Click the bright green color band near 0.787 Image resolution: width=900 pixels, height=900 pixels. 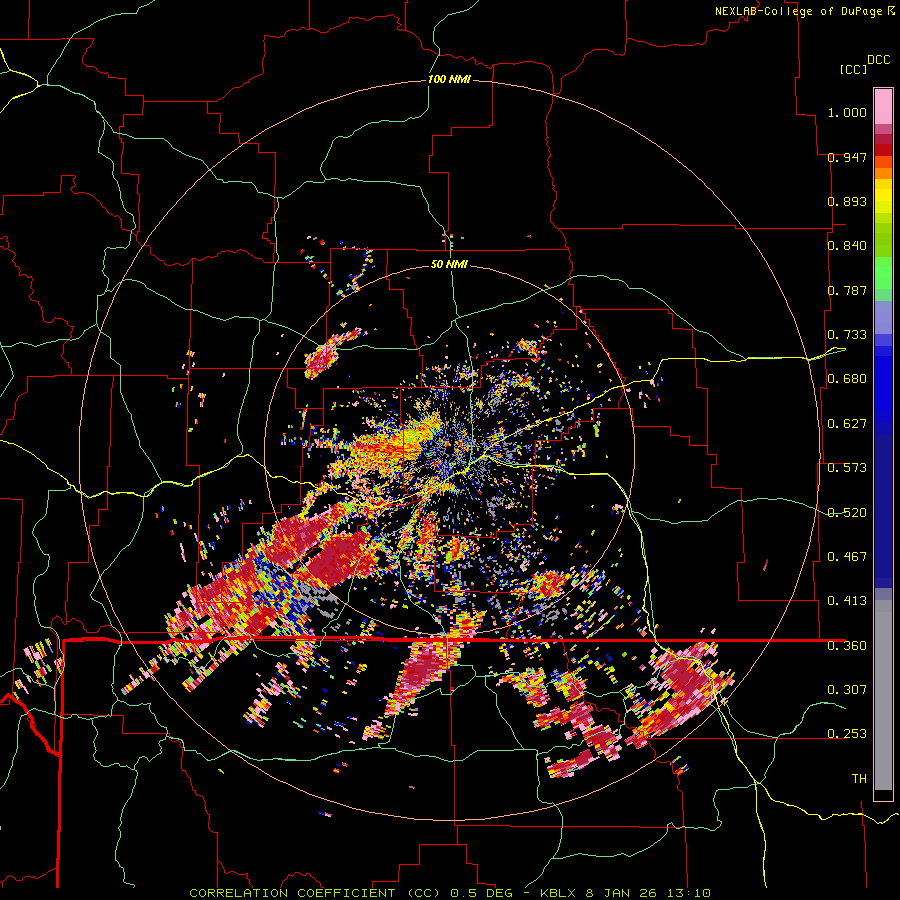[x=883, y=273]
